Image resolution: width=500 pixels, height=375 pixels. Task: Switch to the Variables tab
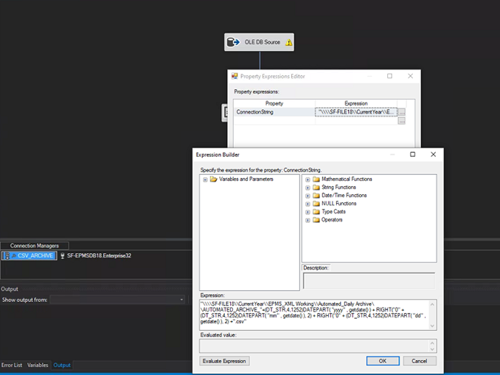point(38,365)
